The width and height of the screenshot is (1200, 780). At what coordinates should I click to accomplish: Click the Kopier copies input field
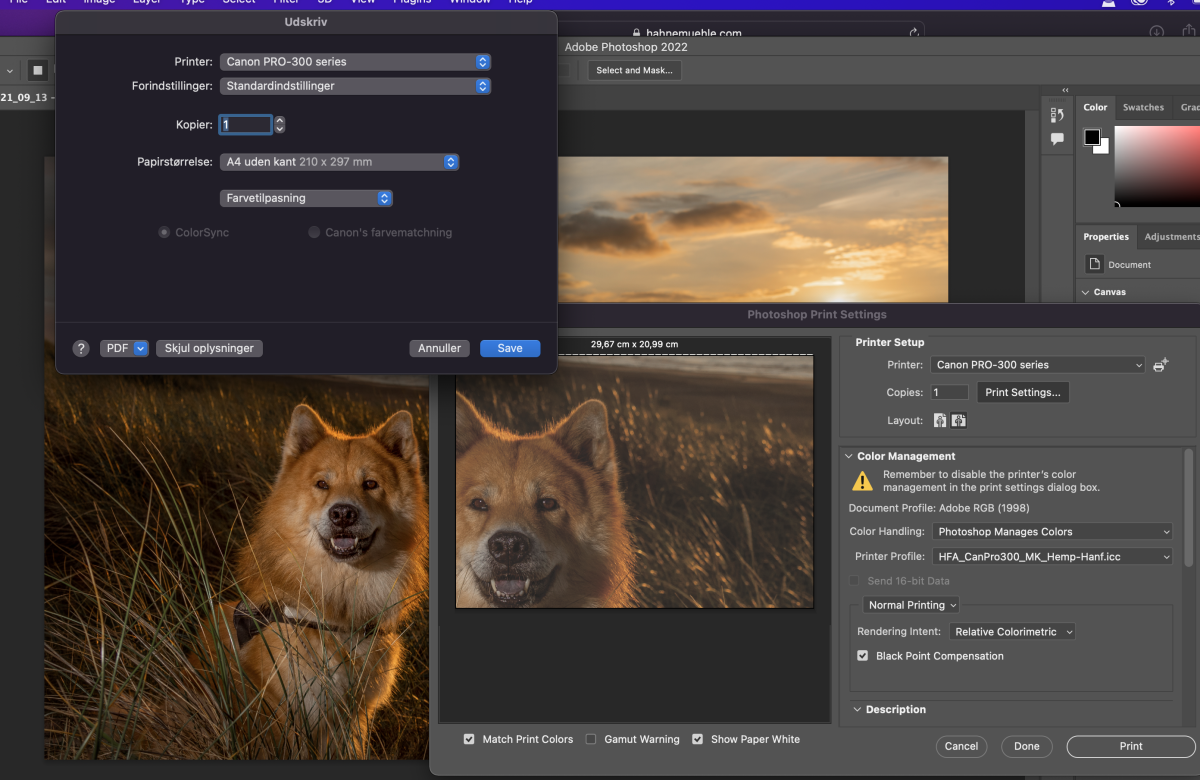coord(246,125)
